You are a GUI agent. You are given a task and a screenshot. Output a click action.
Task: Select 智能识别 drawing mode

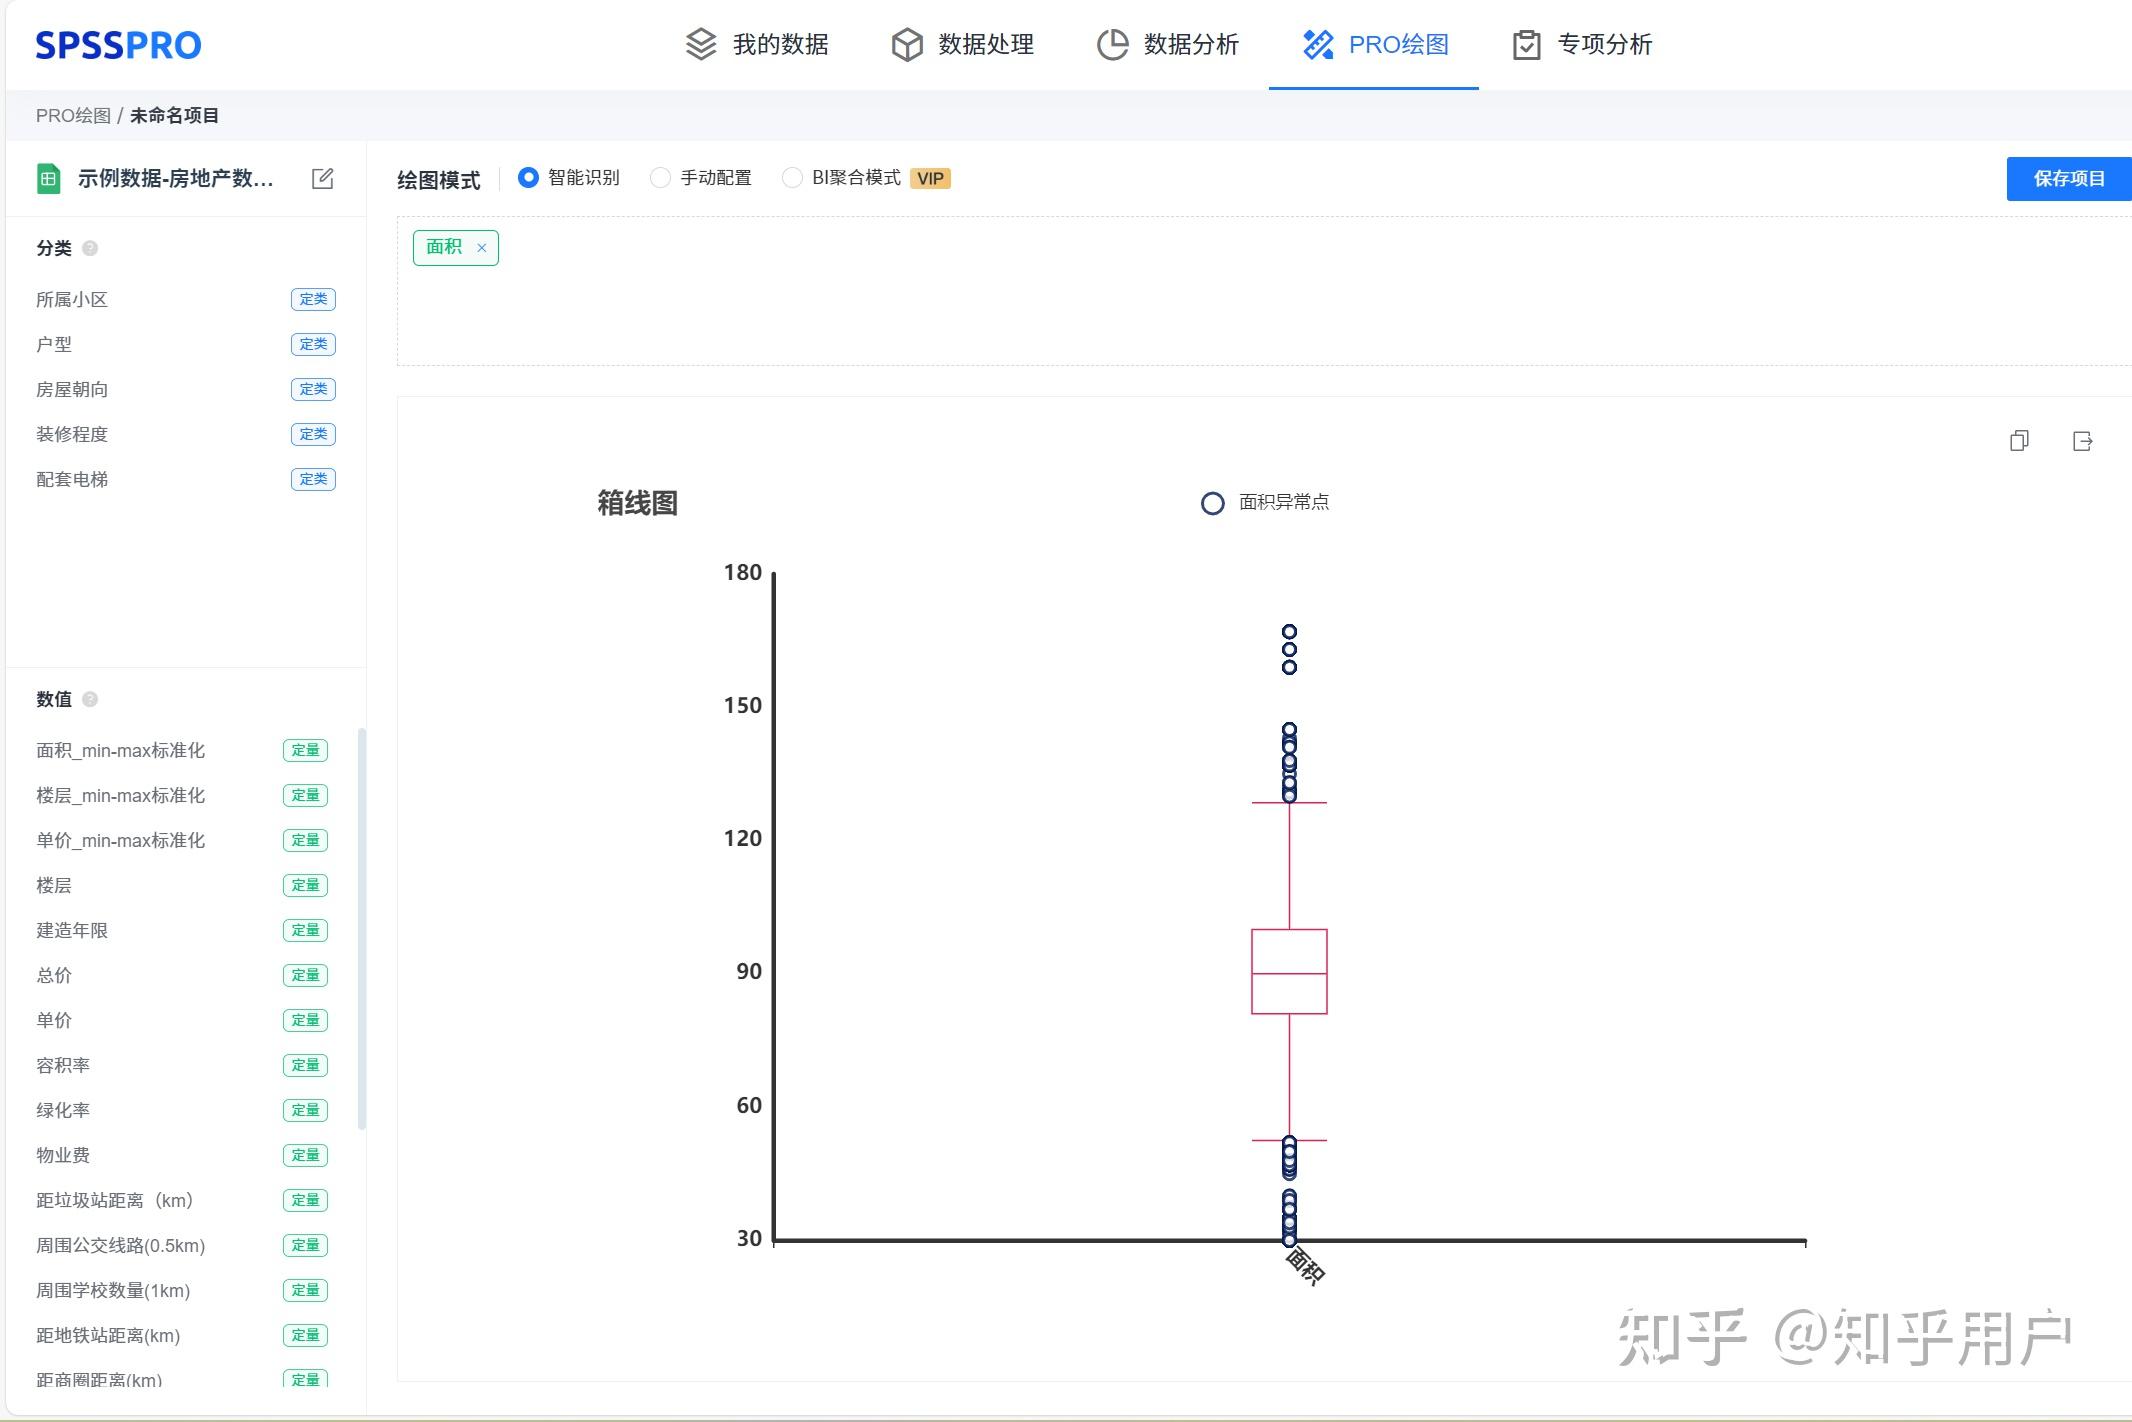[528, 178]
